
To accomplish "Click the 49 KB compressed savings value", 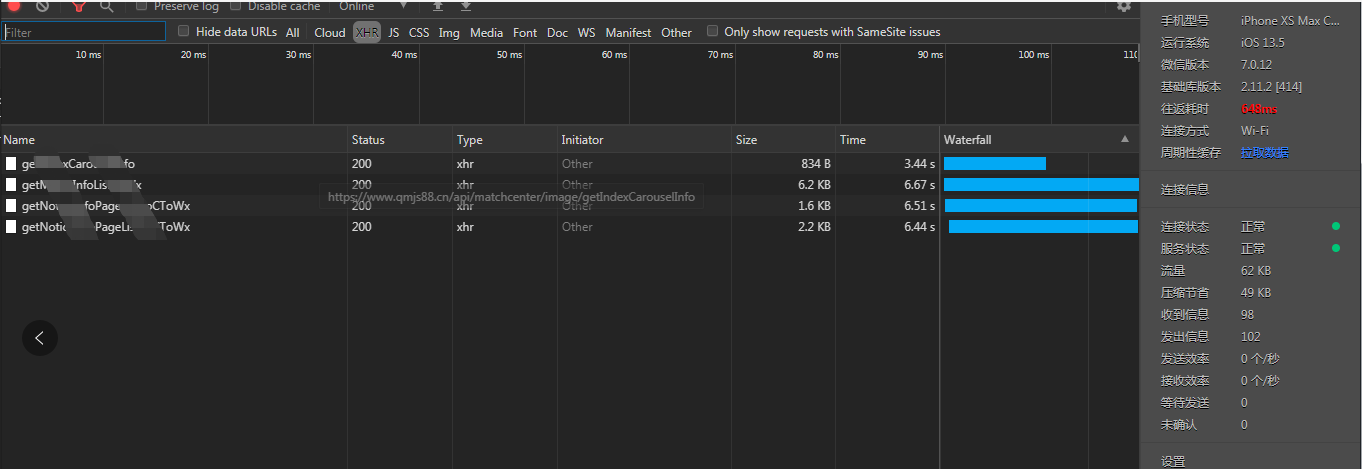I will [1256, 292].
